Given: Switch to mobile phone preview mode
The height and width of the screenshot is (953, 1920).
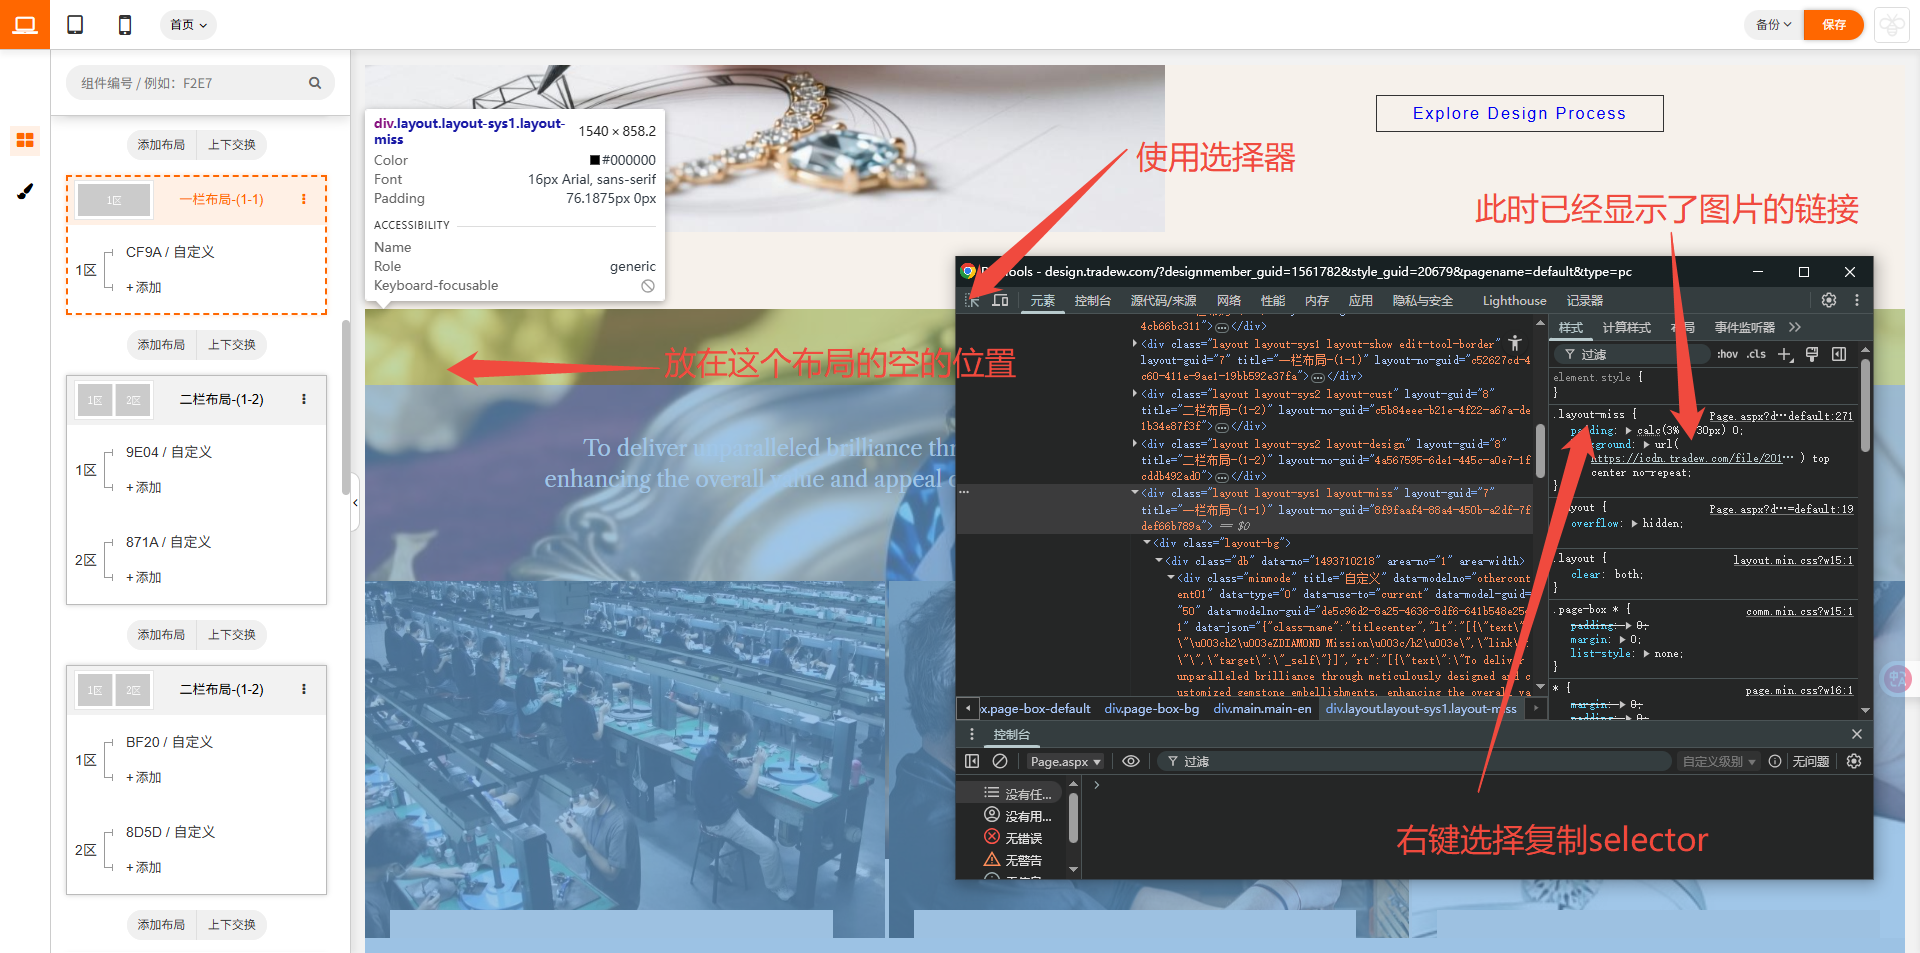Looking at the screenshot, I should 125,25.
